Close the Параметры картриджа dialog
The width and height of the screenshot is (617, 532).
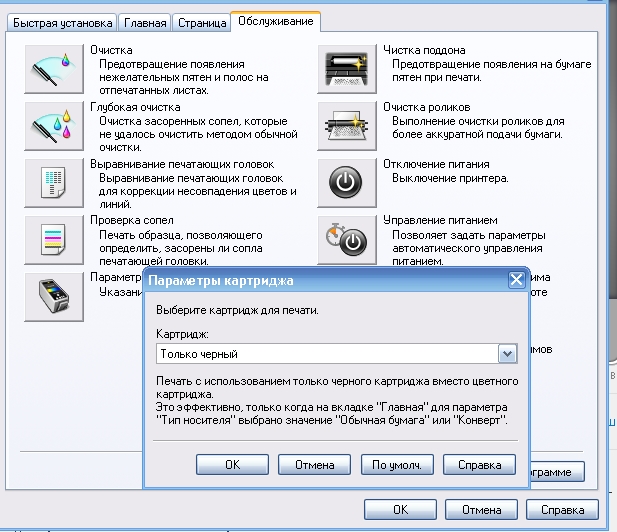click(x=516, y=280)
